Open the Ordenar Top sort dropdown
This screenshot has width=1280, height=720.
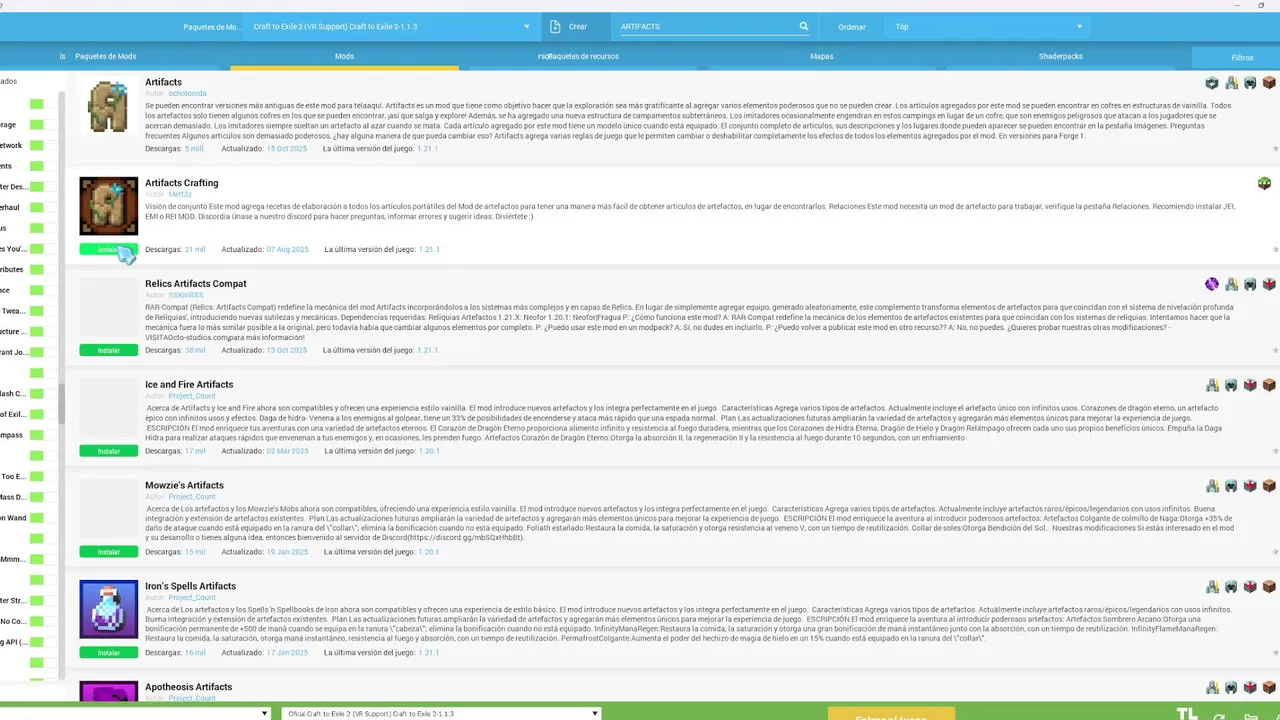[x=989, y=27]
